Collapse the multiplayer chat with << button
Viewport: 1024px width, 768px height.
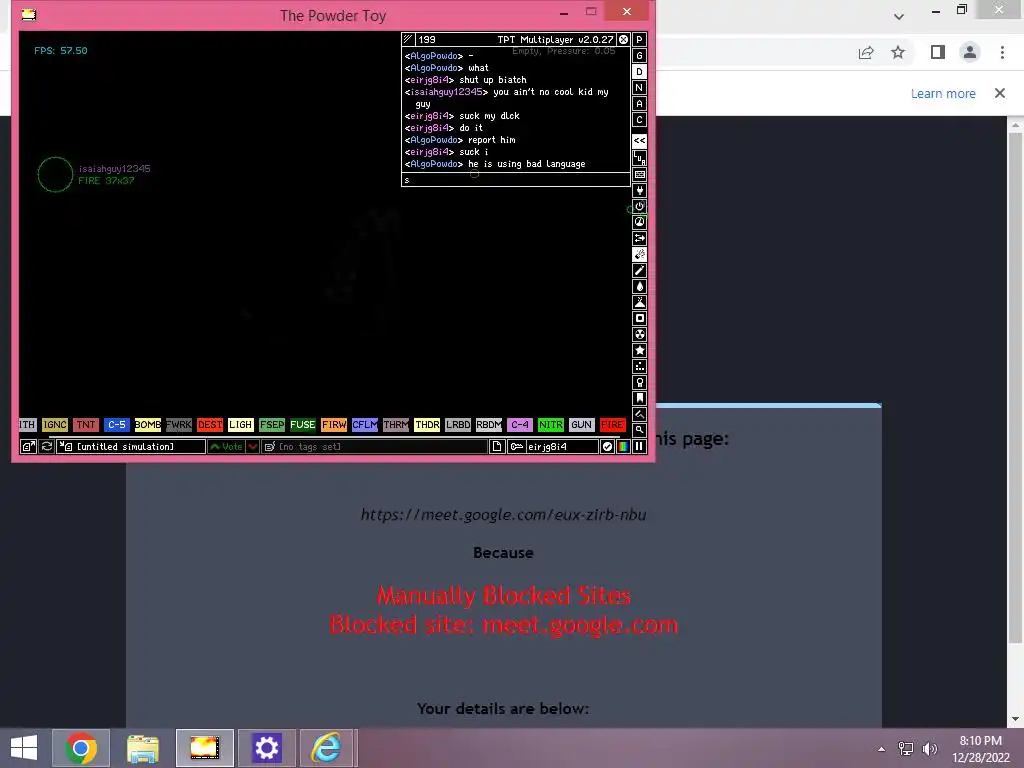[x=639, y=140]
